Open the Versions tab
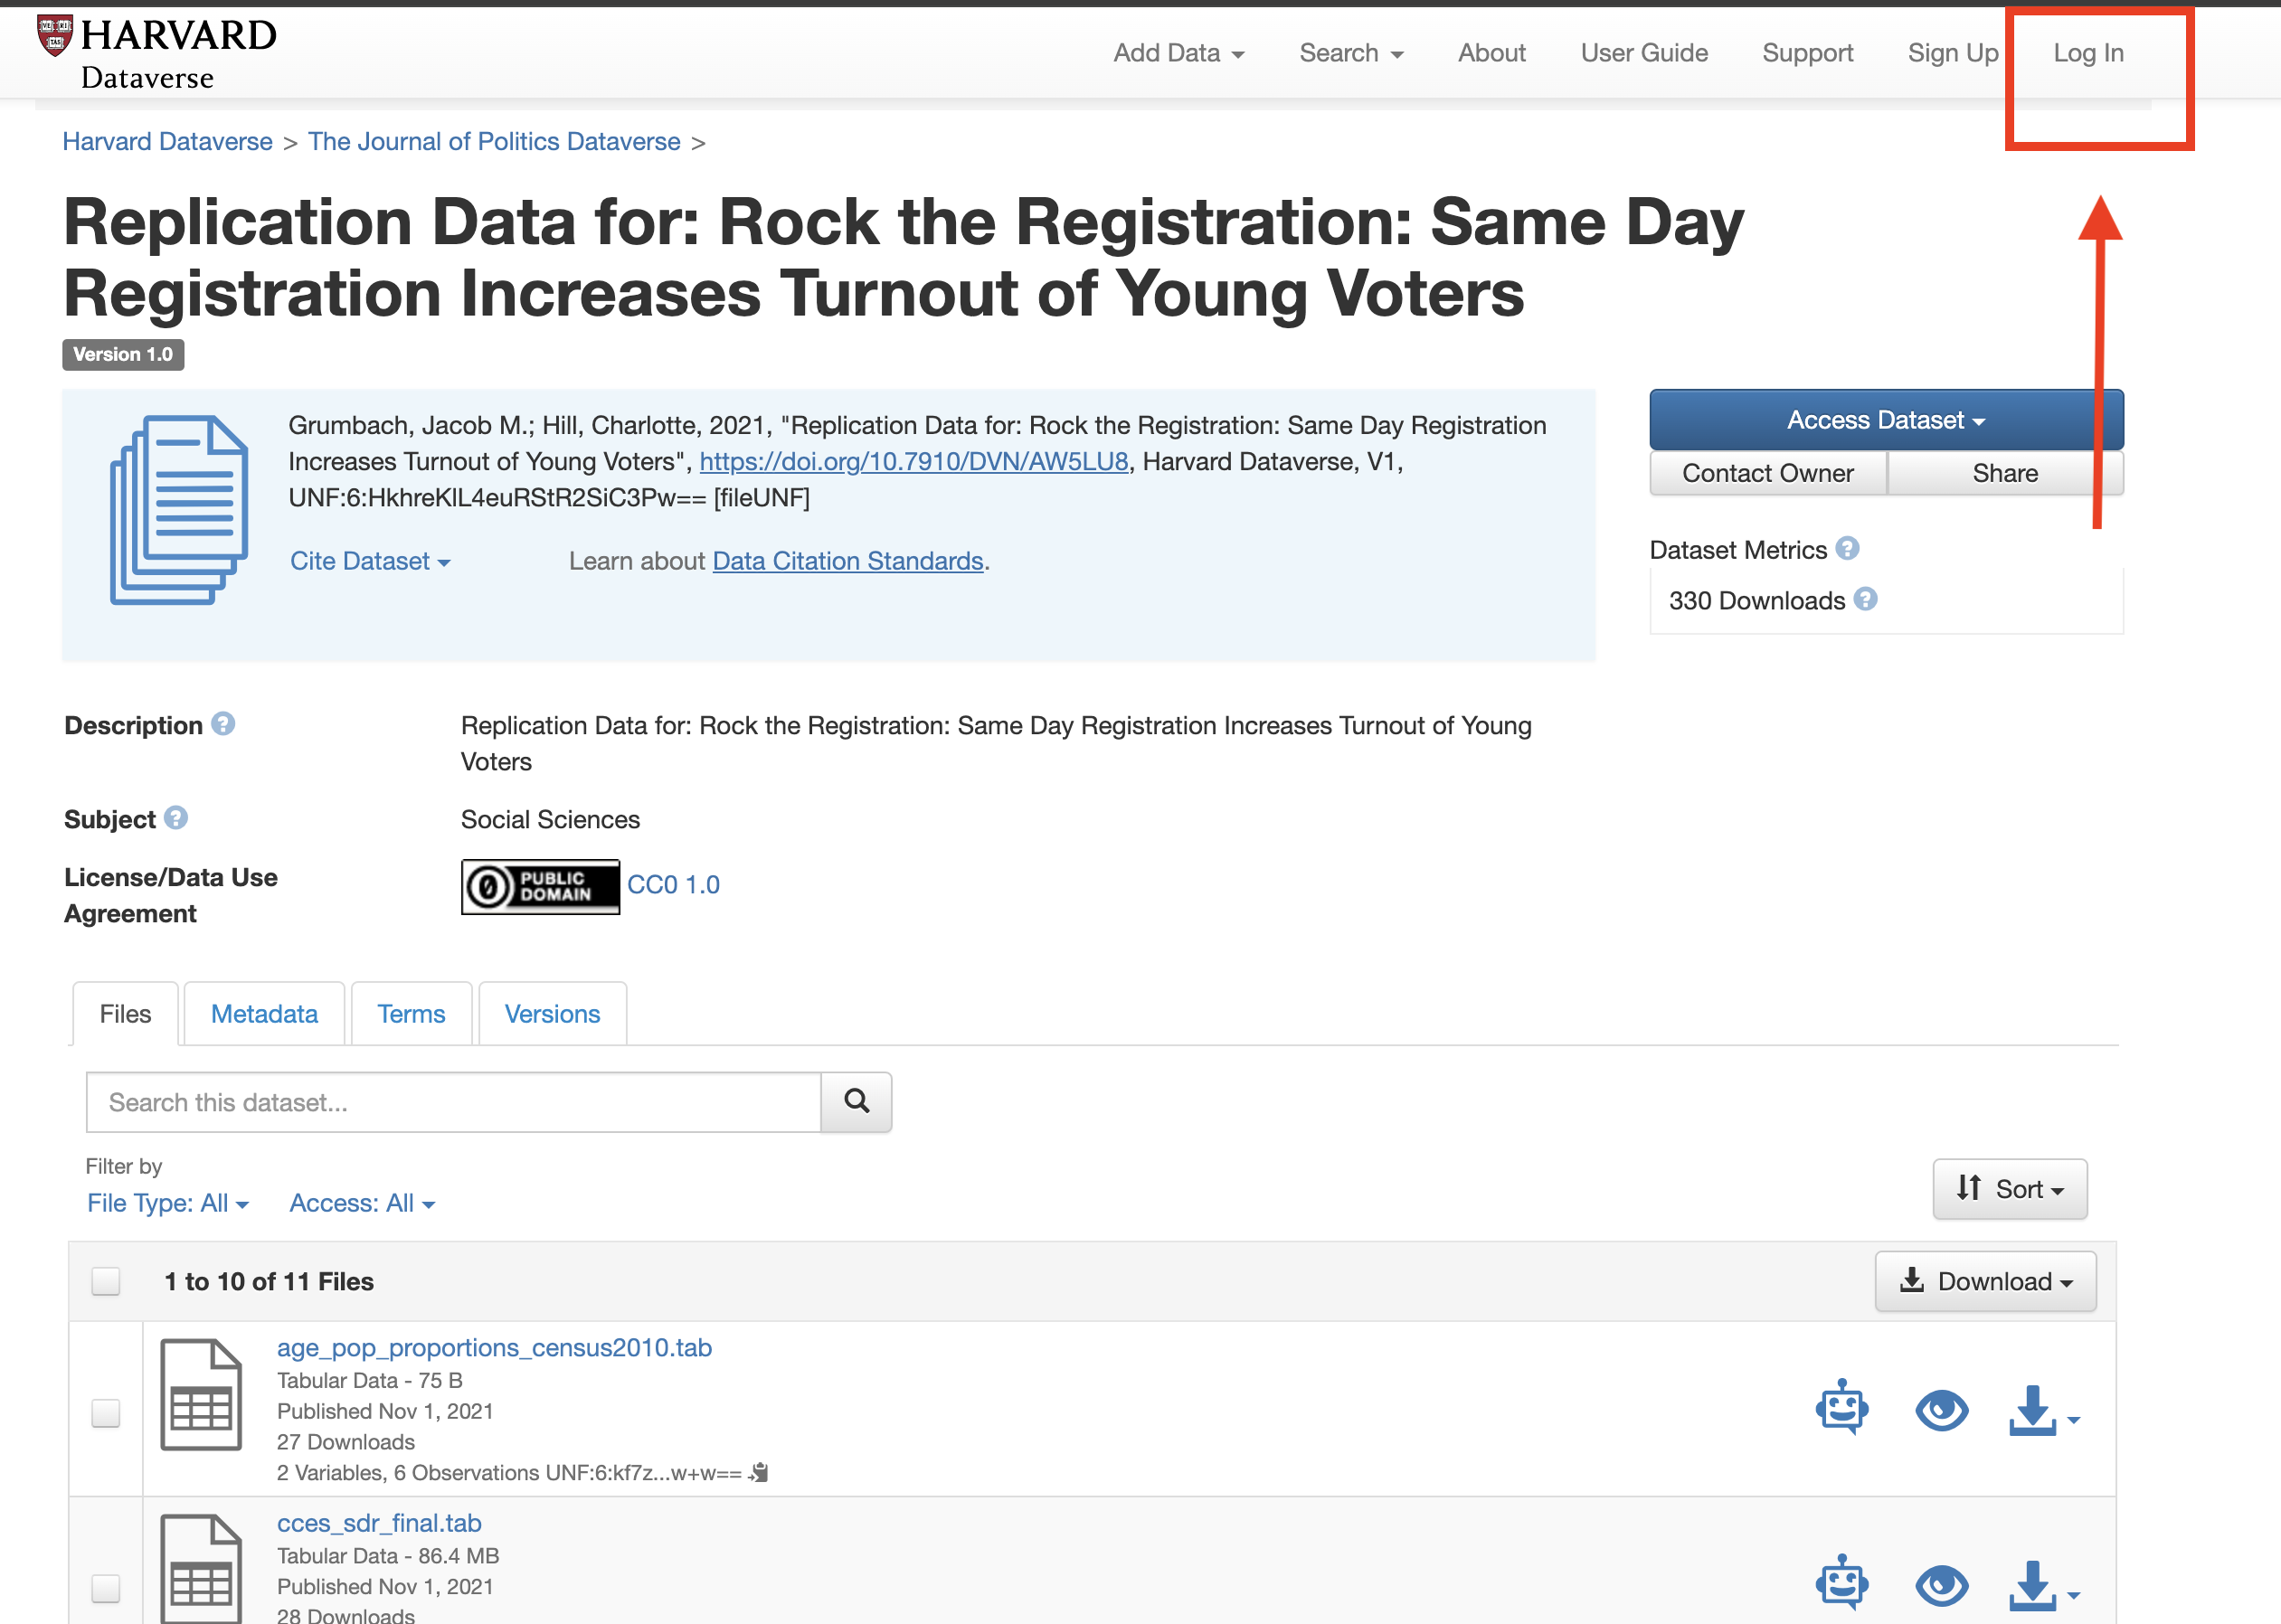Screen dimensions: 2281x1624 (x=552, y=1014)
